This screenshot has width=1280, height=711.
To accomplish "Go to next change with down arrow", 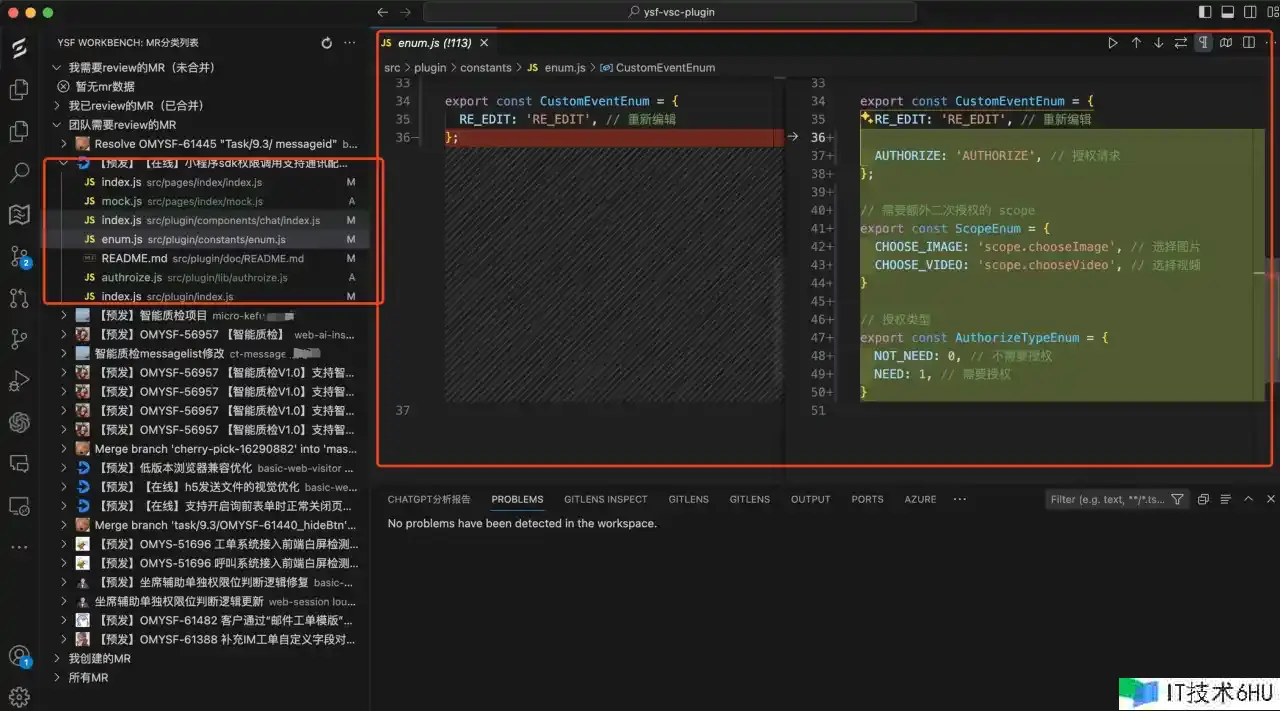I will 1158,43.
